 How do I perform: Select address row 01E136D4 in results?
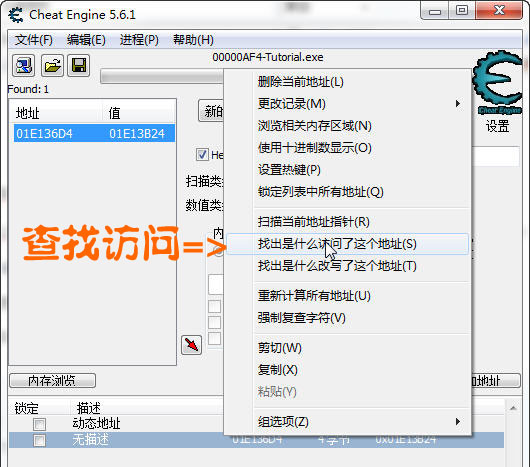[94, 133]
